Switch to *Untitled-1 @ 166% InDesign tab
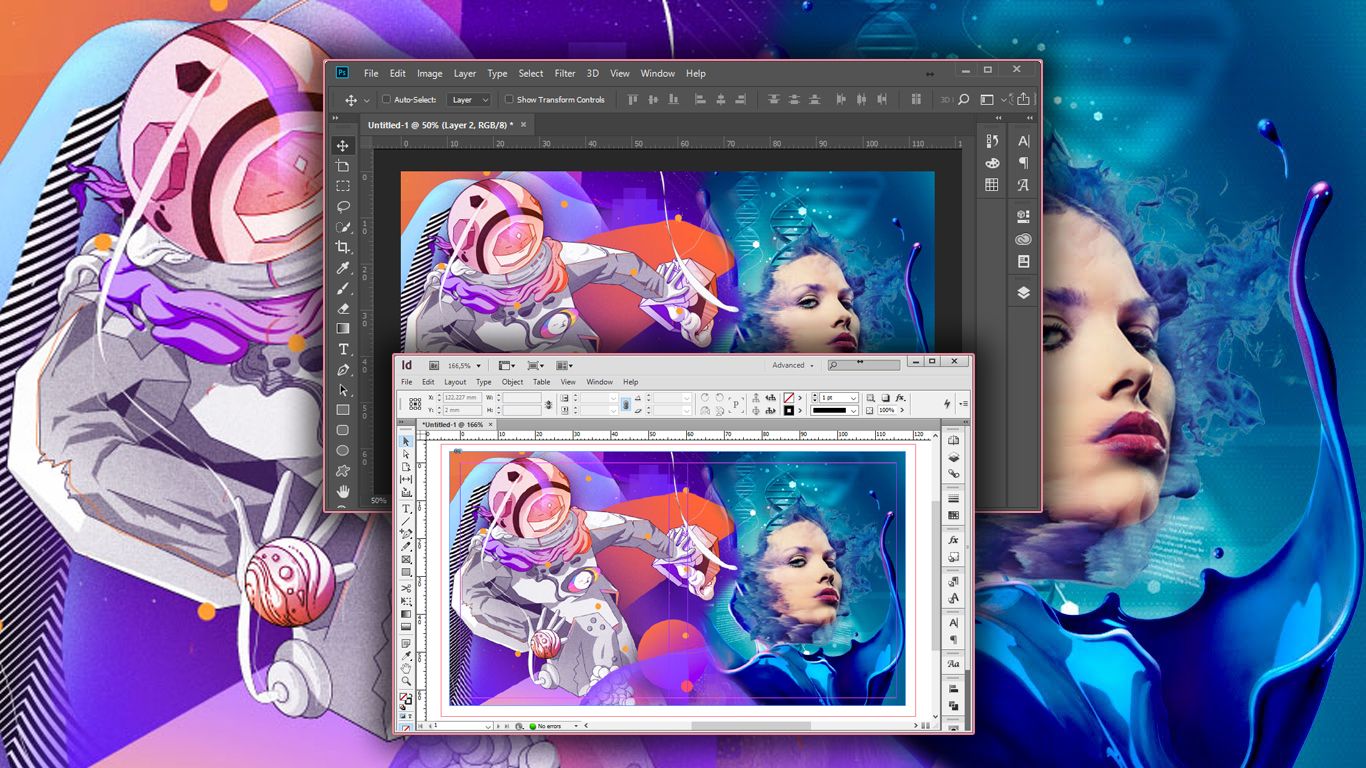This screenshot has height=768, width=1366. click(453, 425)
